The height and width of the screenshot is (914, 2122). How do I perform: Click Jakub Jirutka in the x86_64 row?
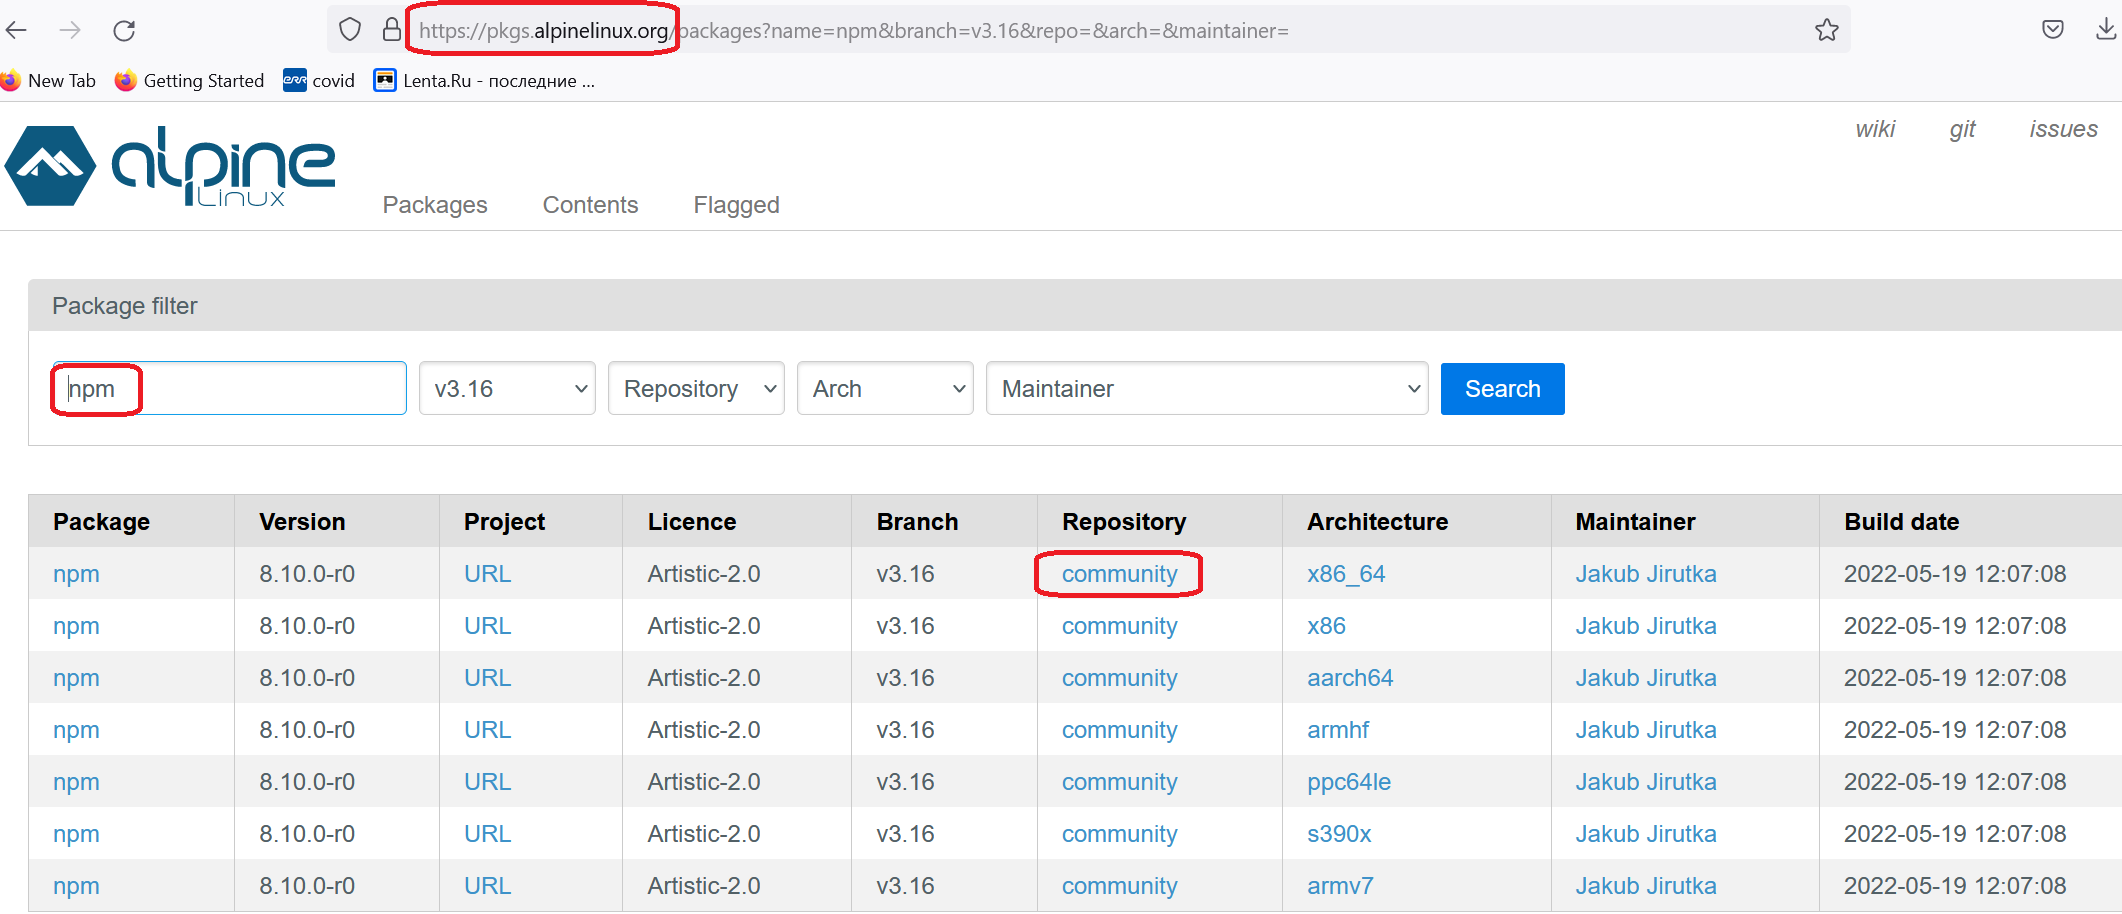tap(1646, 574)
